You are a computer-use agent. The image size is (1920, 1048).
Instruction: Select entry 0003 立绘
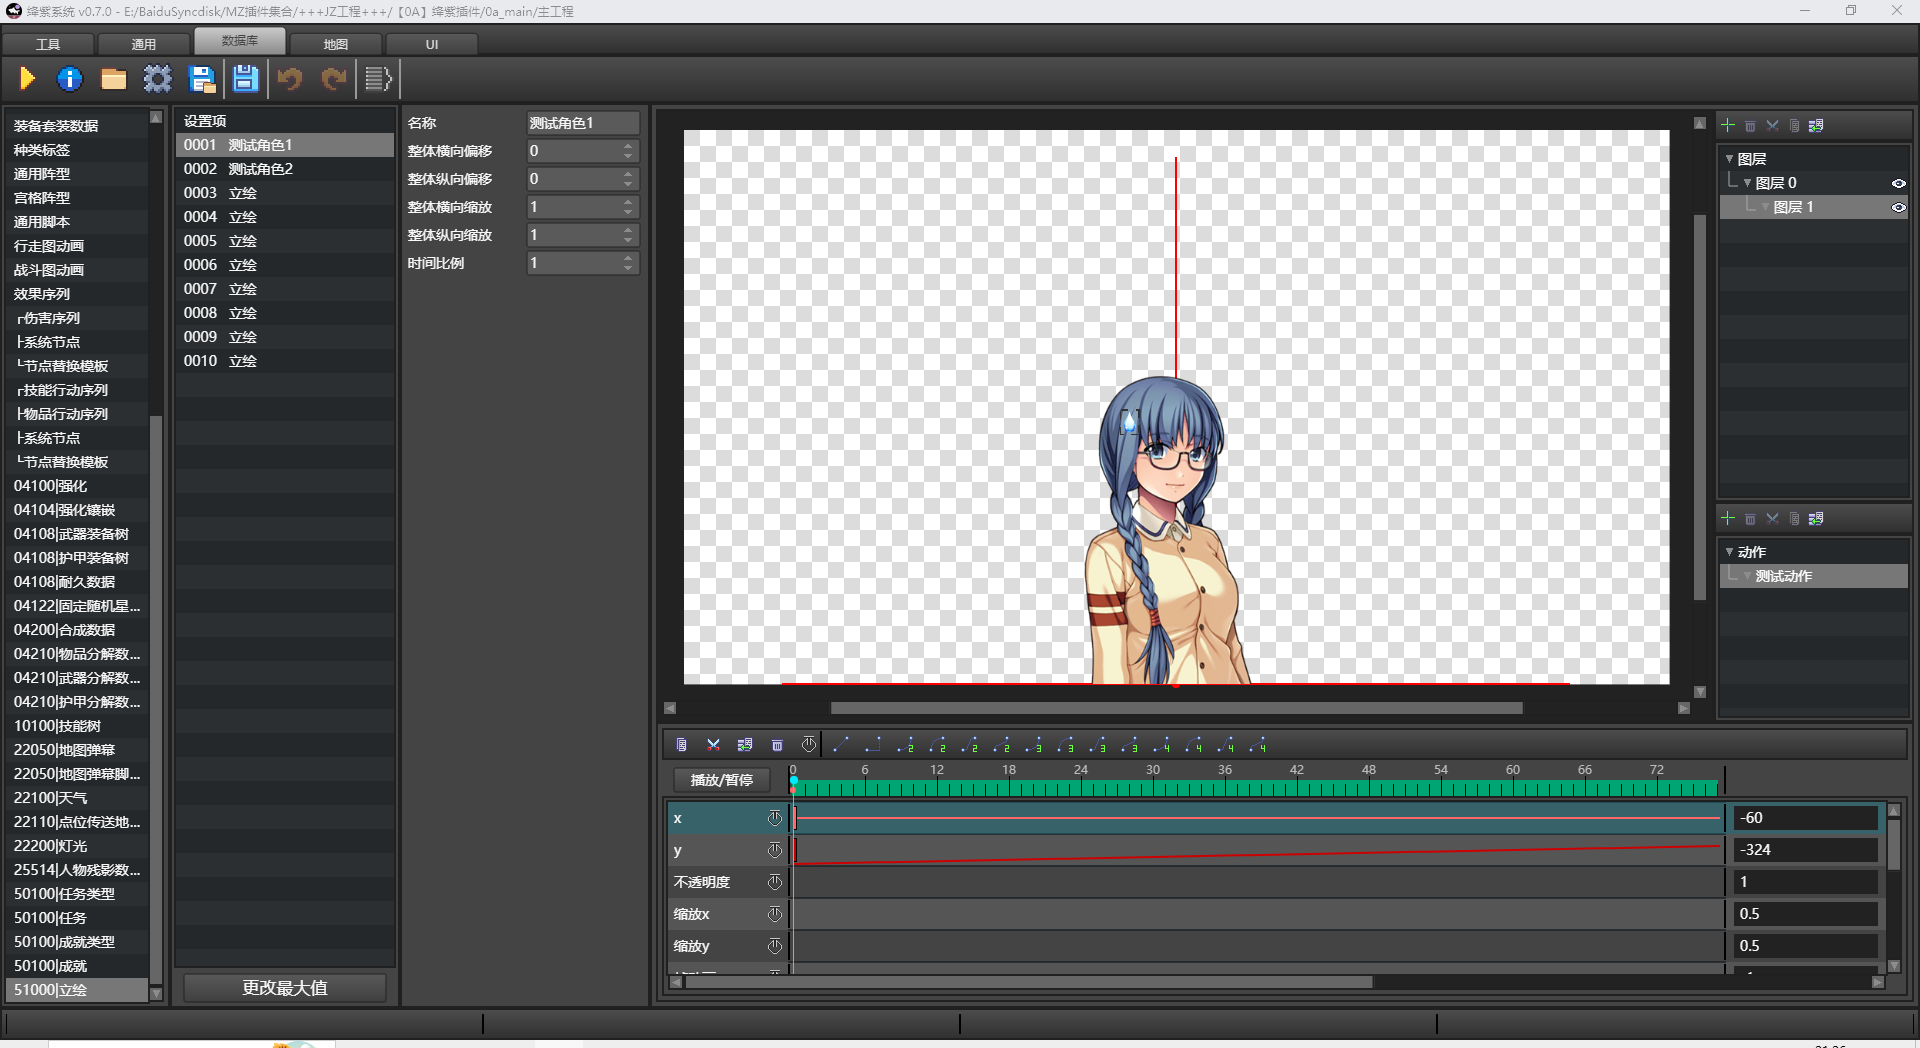[285, 193]
